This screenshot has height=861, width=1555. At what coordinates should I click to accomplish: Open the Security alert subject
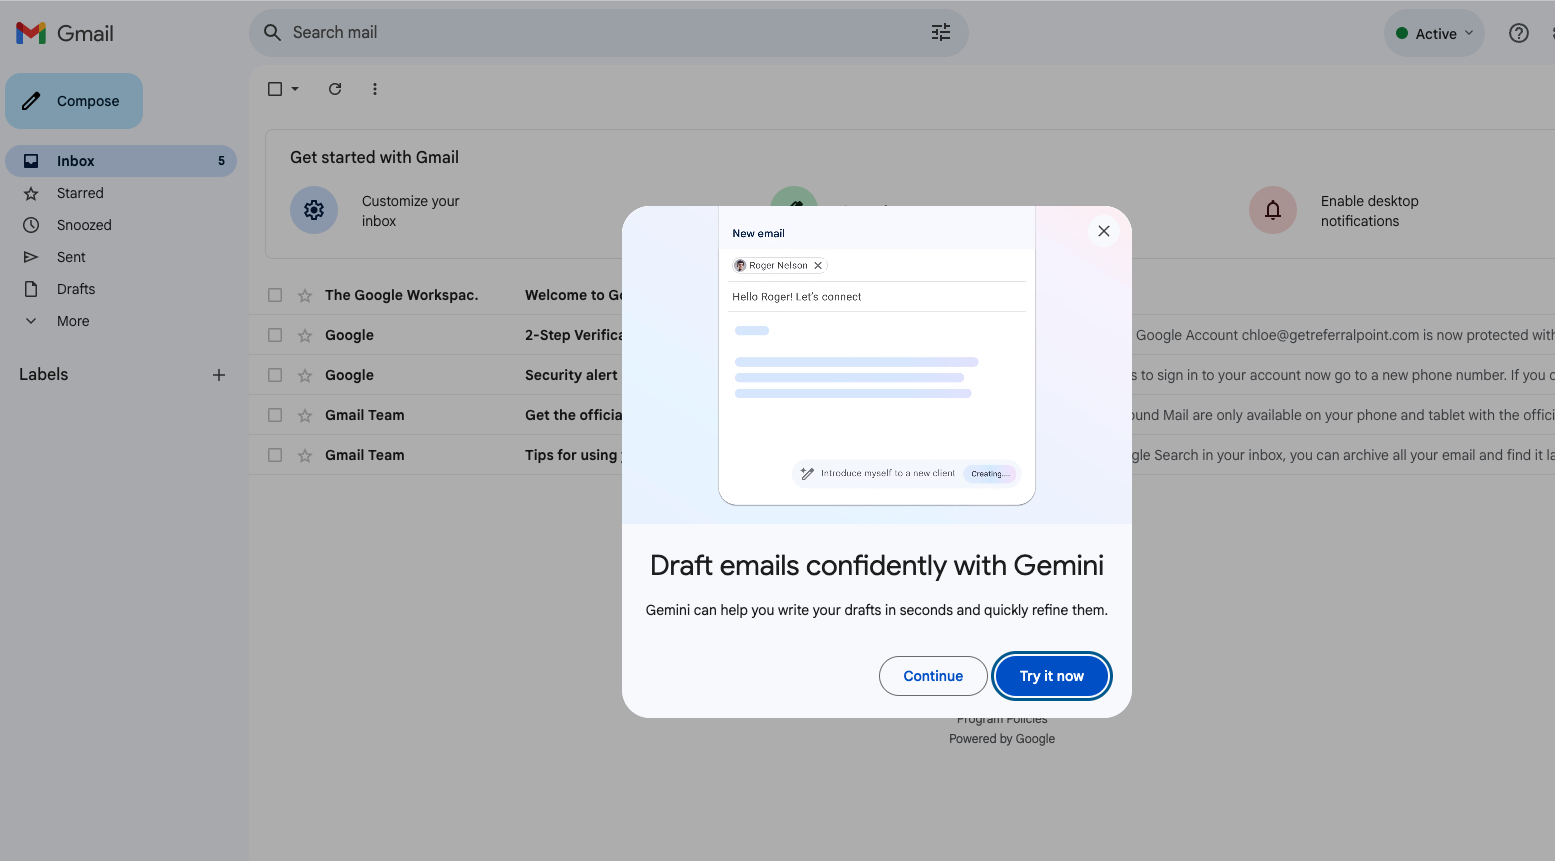(x=571, y=375)
